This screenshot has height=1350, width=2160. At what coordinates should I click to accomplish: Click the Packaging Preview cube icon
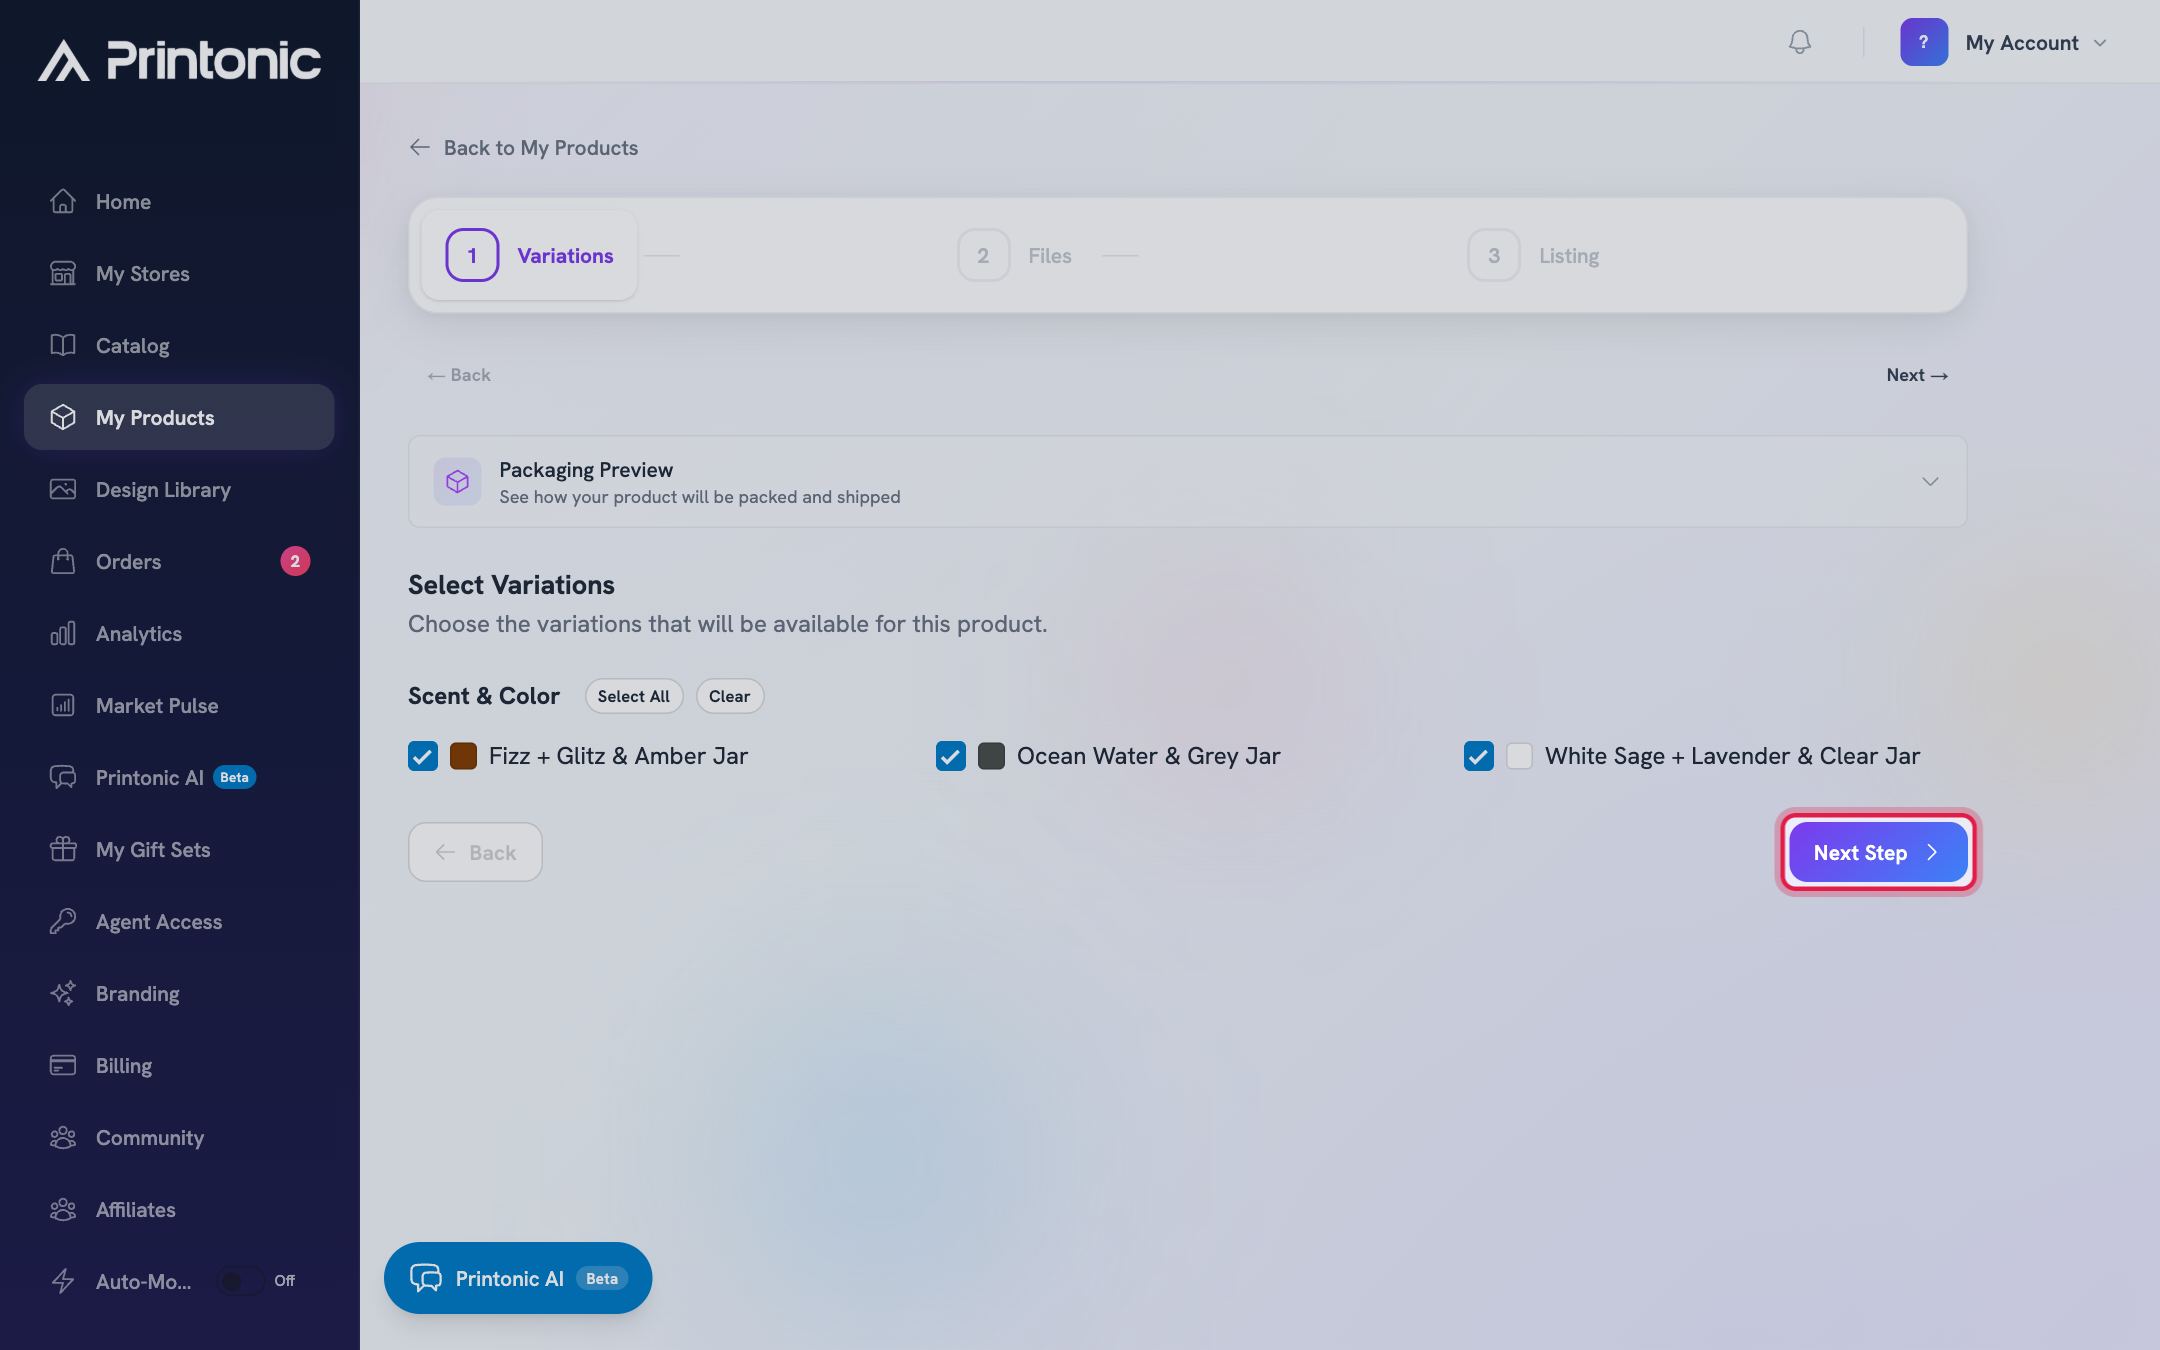point(457,482)
